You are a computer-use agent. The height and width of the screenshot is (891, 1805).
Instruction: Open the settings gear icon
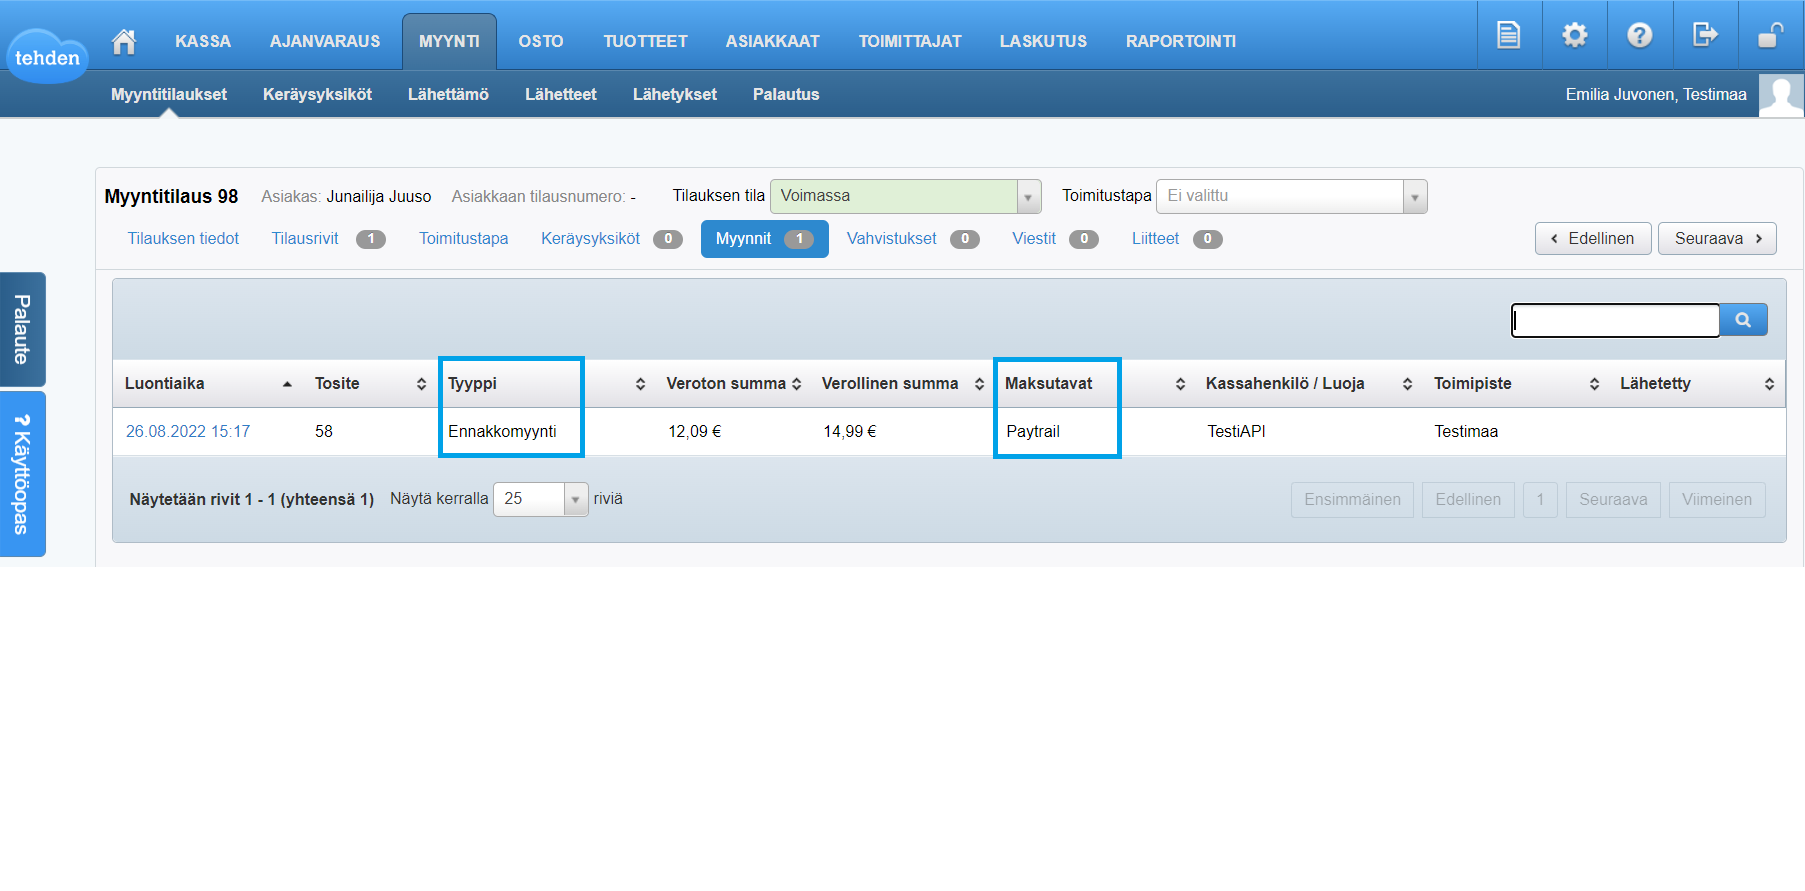[x=1574, y=35]
